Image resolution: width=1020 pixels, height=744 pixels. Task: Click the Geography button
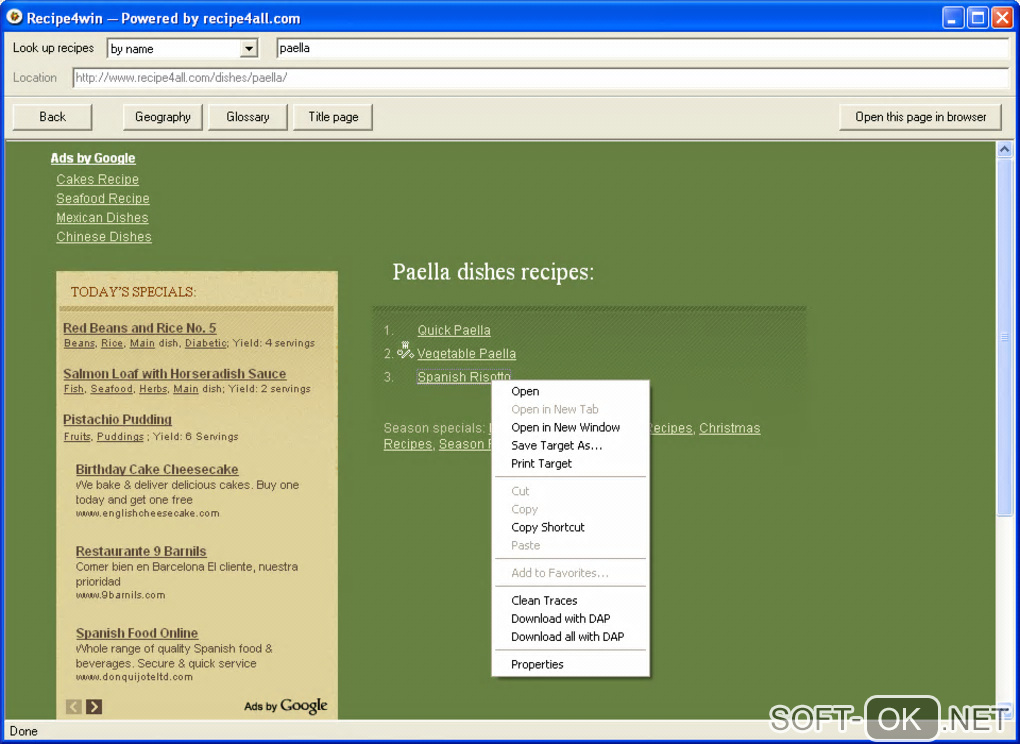163,117
